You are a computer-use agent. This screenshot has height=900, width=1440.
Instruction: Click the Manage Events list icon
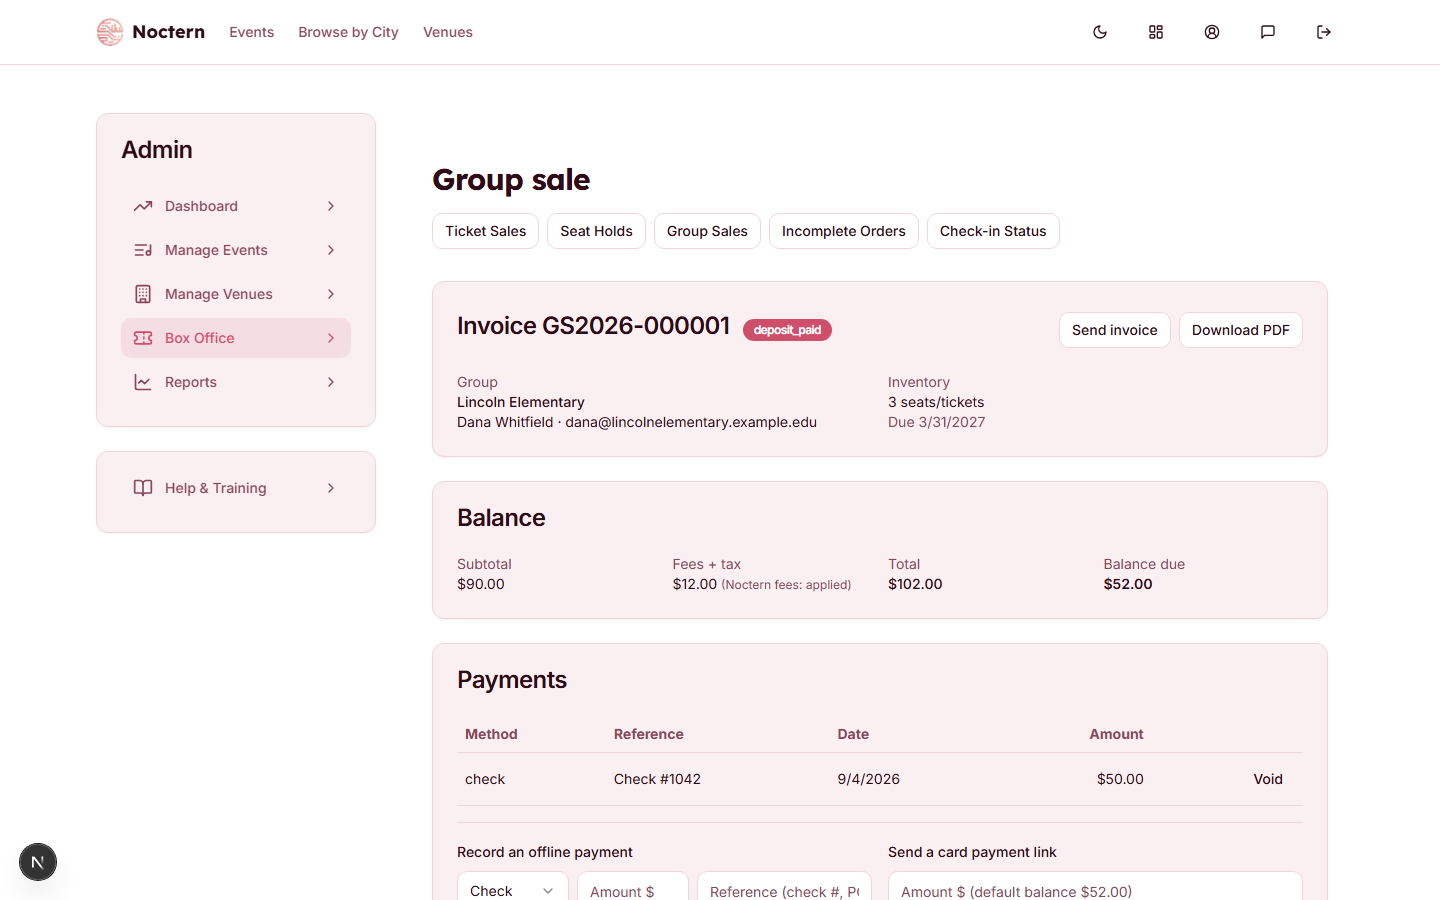coord(143,250)
